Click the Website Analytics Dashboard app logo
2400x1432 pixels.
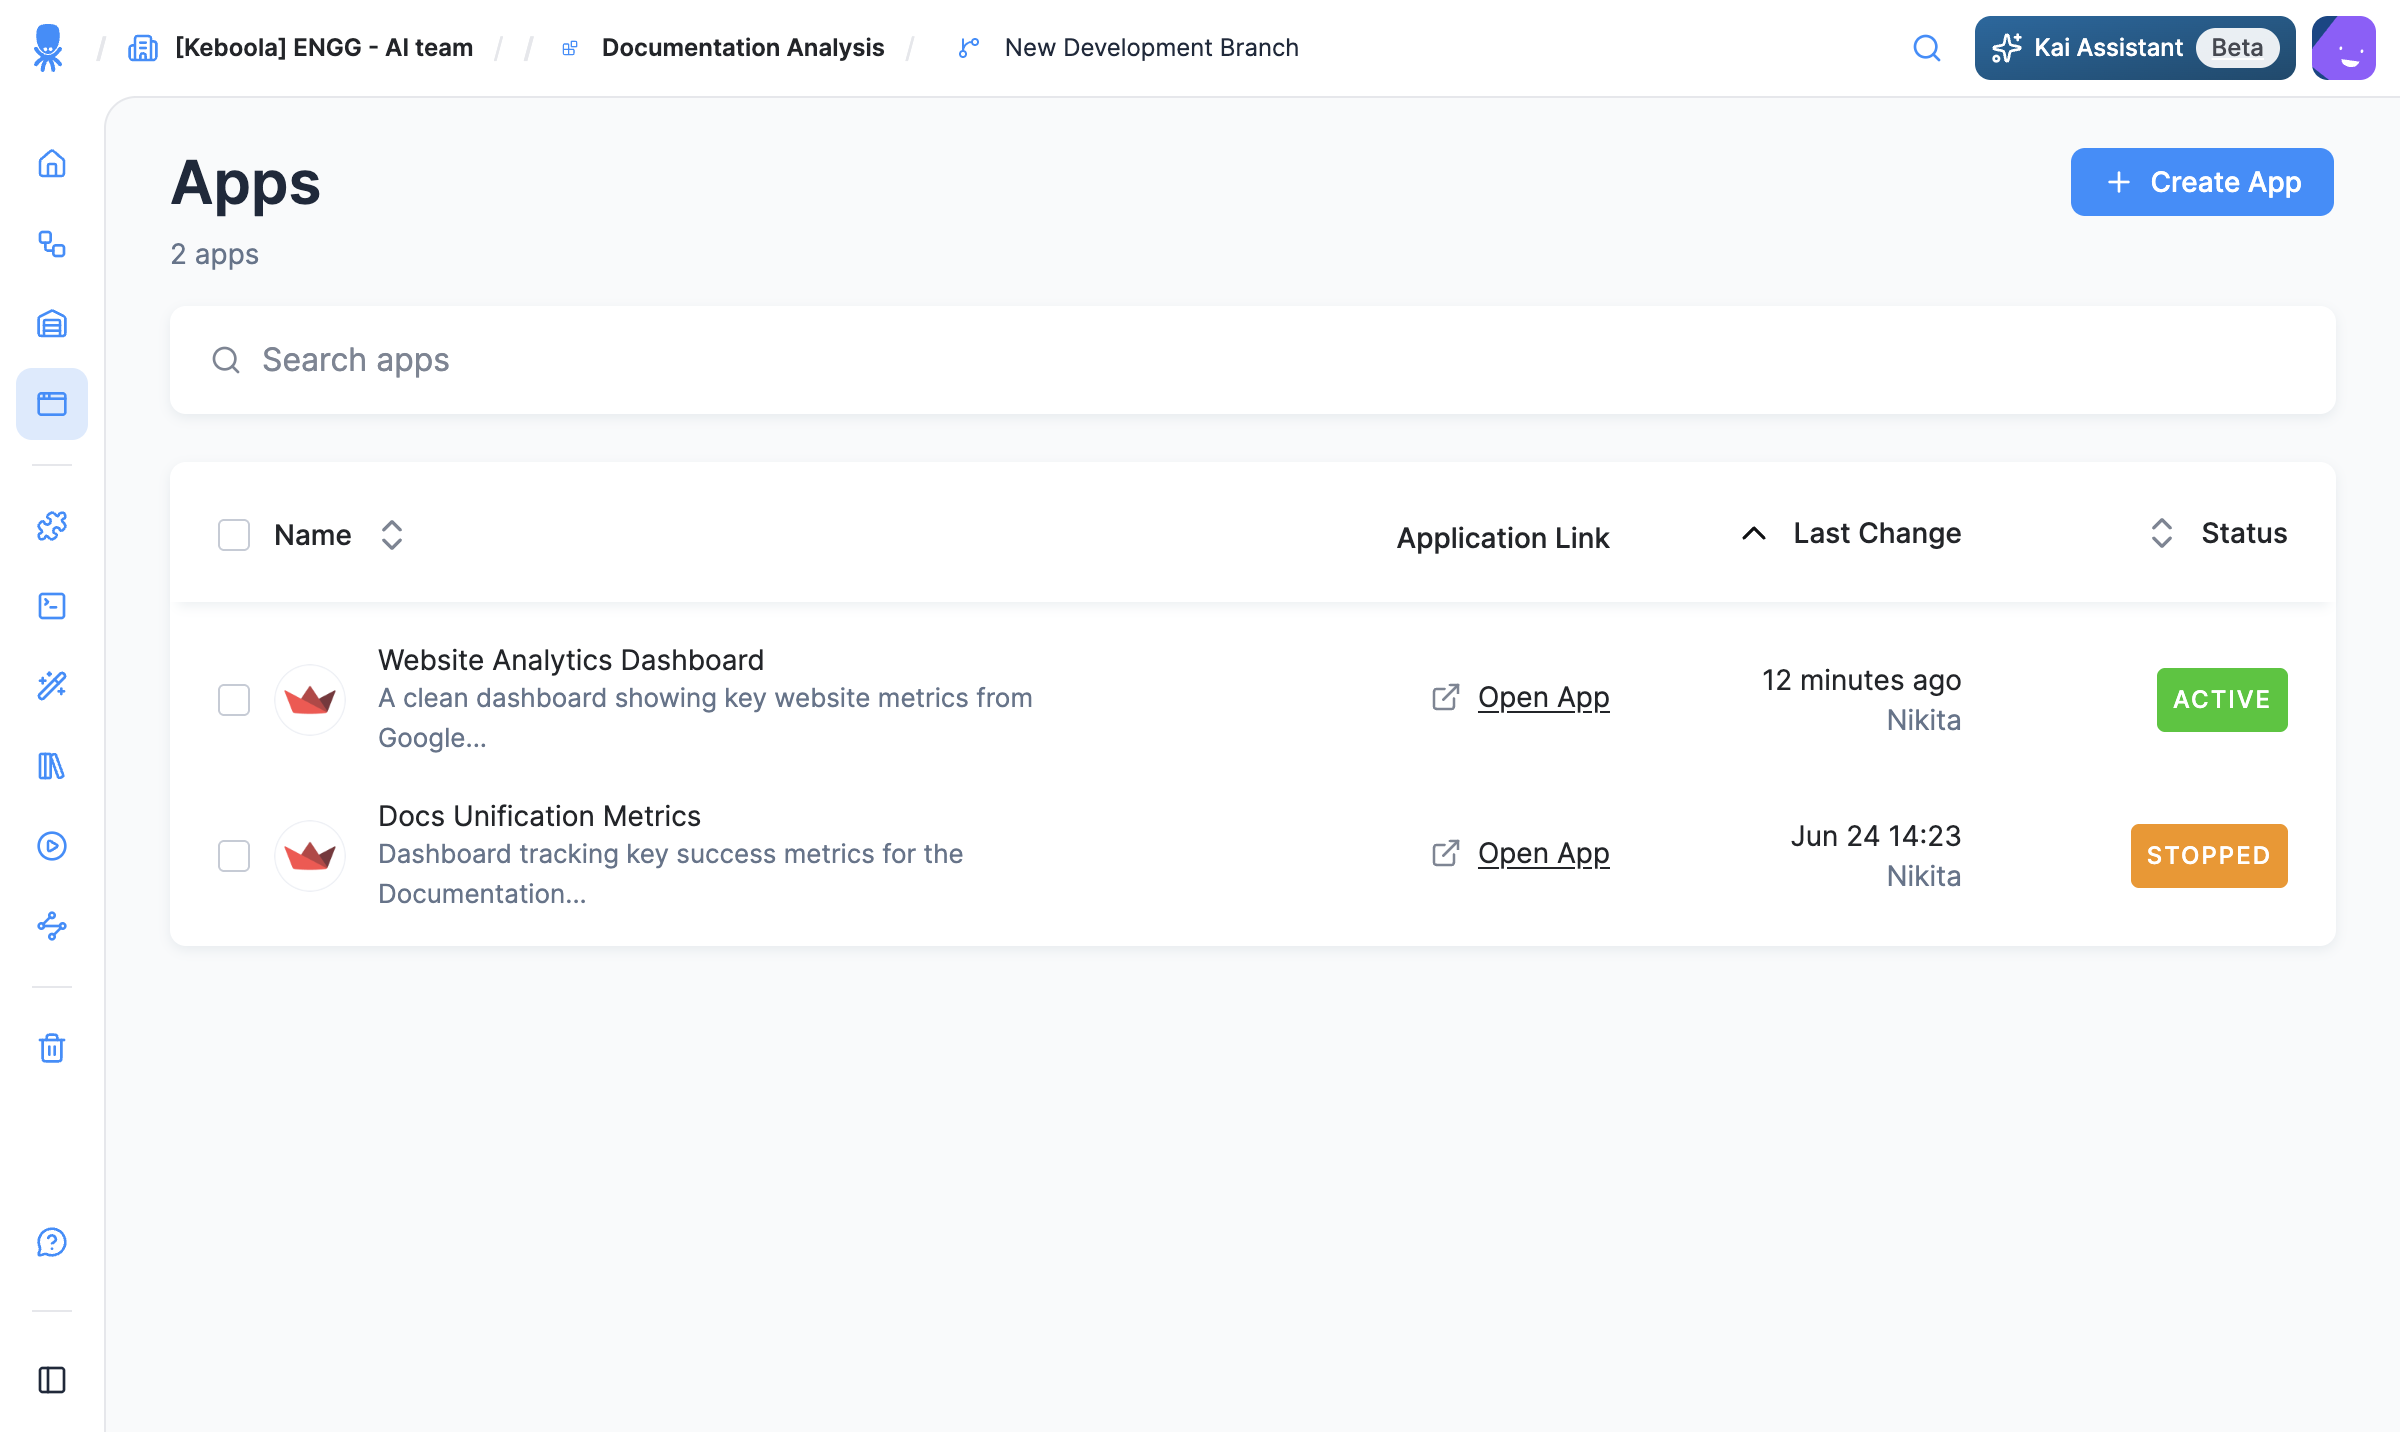tap(310, 700)
